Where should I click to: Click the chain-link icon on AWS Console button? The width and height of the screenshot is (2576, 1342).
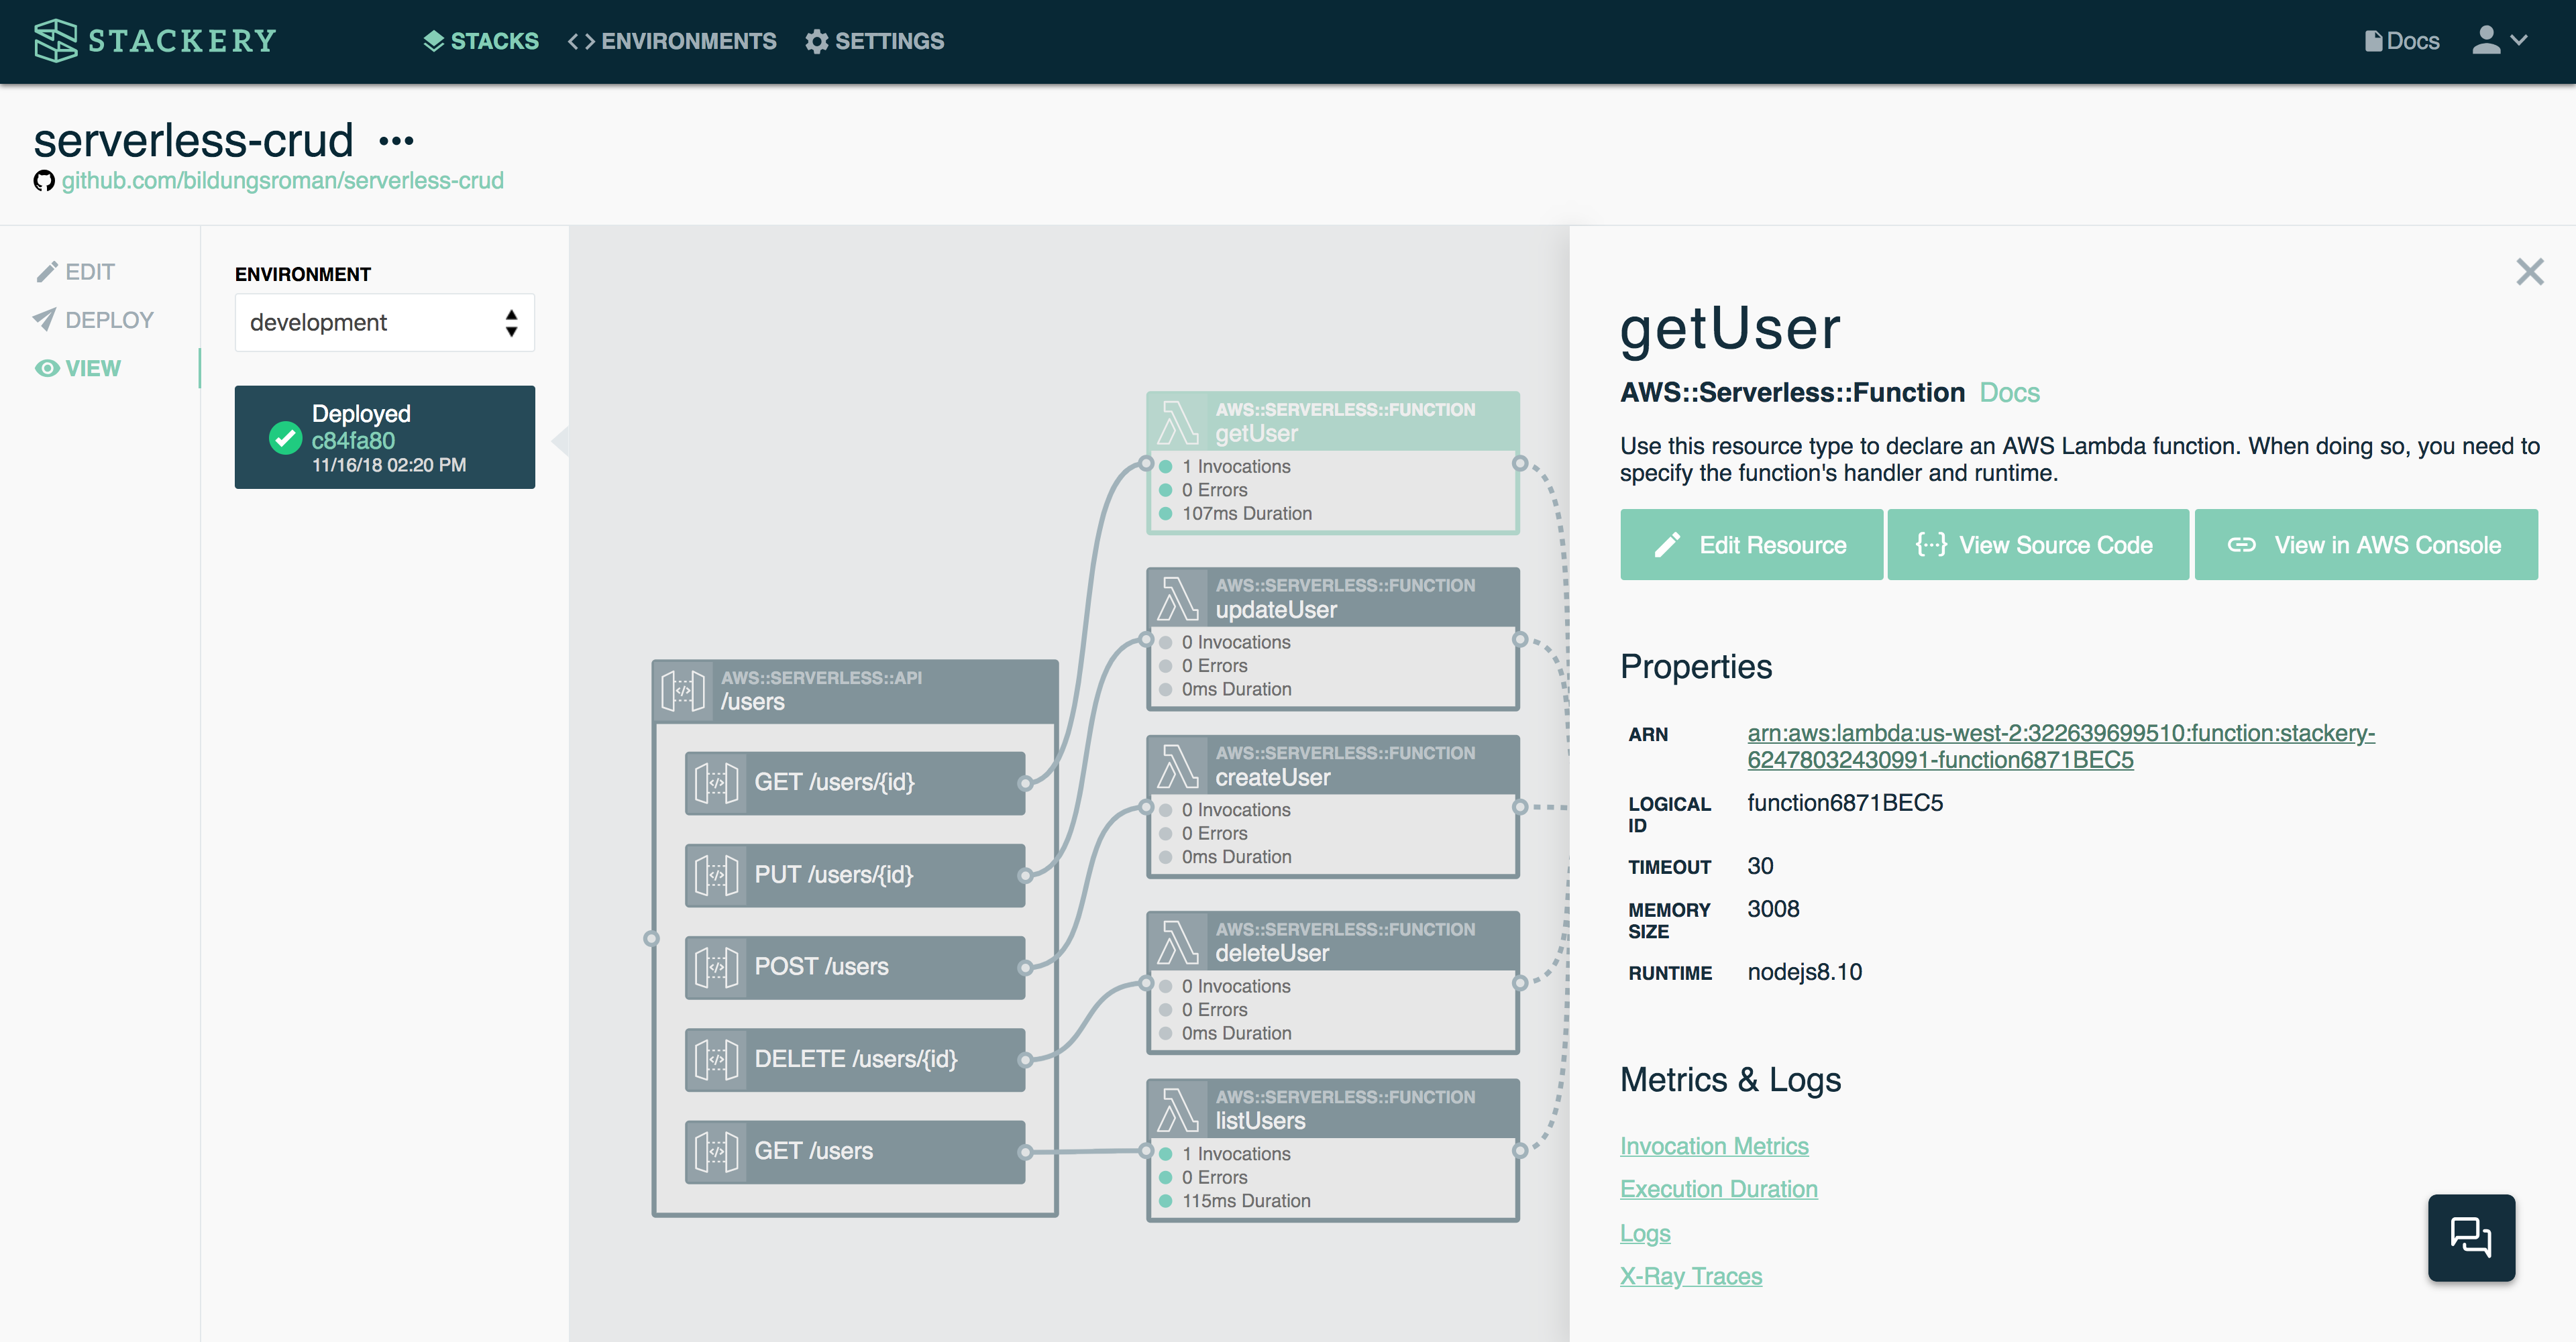click(x=2241, y=545)
